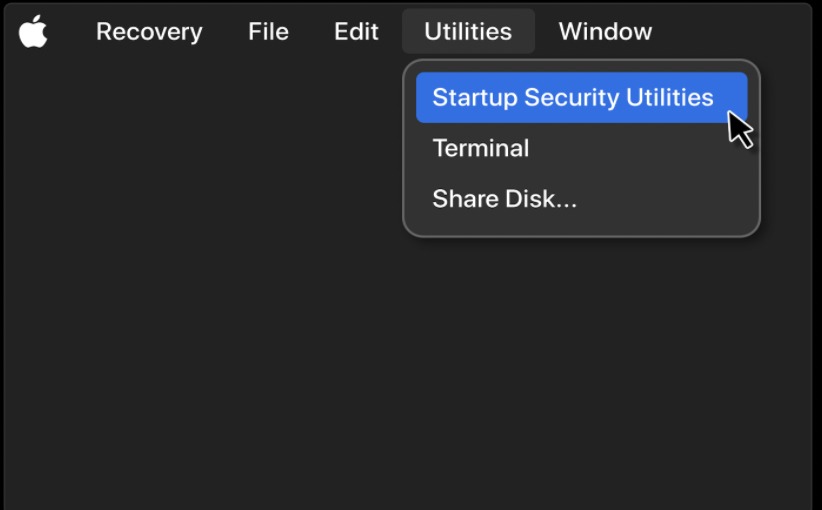Choose the Share Disk... option

(x=505, y=199)
